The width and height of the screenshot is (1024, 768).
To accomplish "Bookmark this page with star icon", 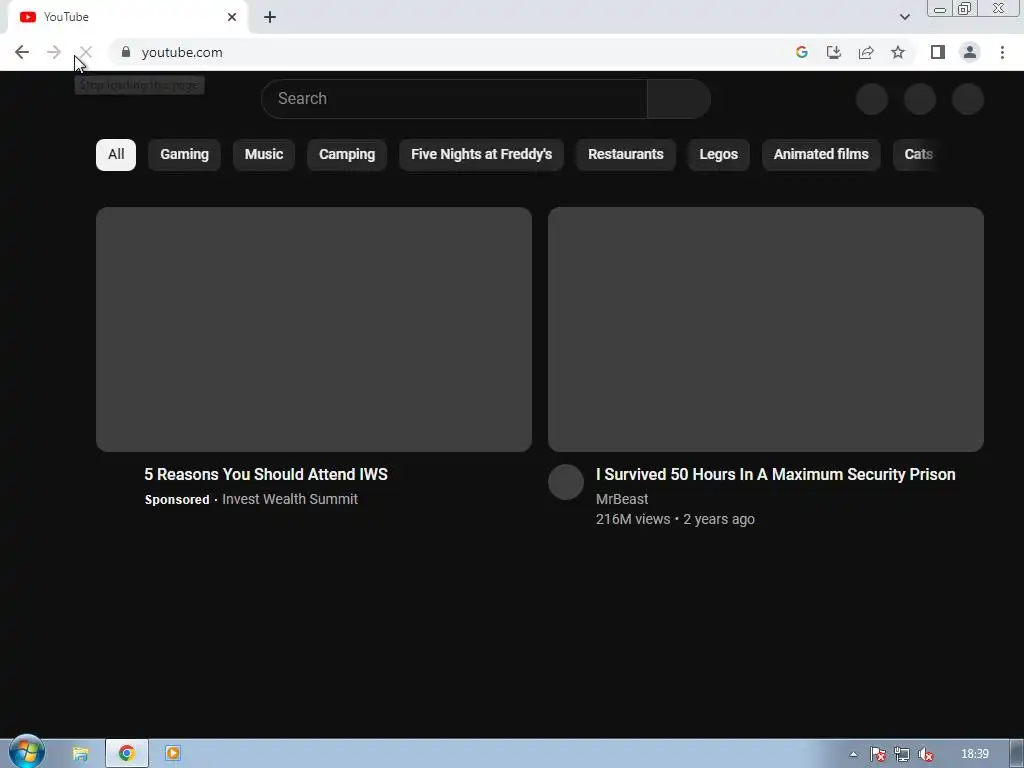I will click(x=898, y=52).
